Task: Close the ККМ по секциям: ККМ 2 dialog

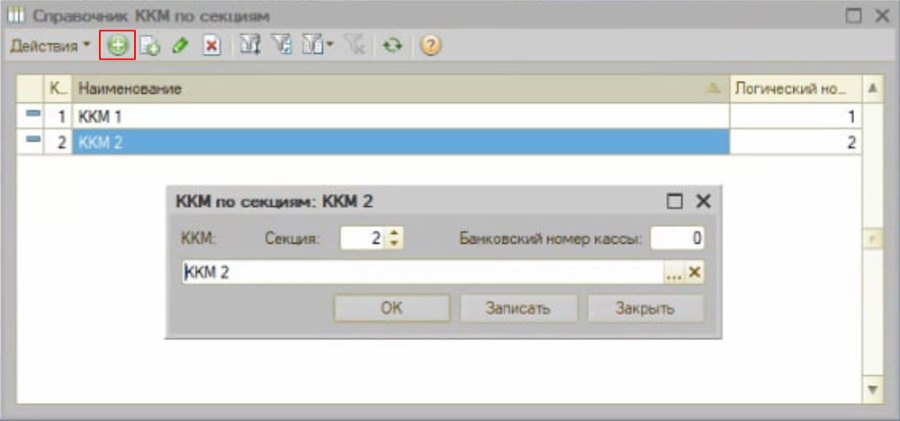Action: pos(703,201)
